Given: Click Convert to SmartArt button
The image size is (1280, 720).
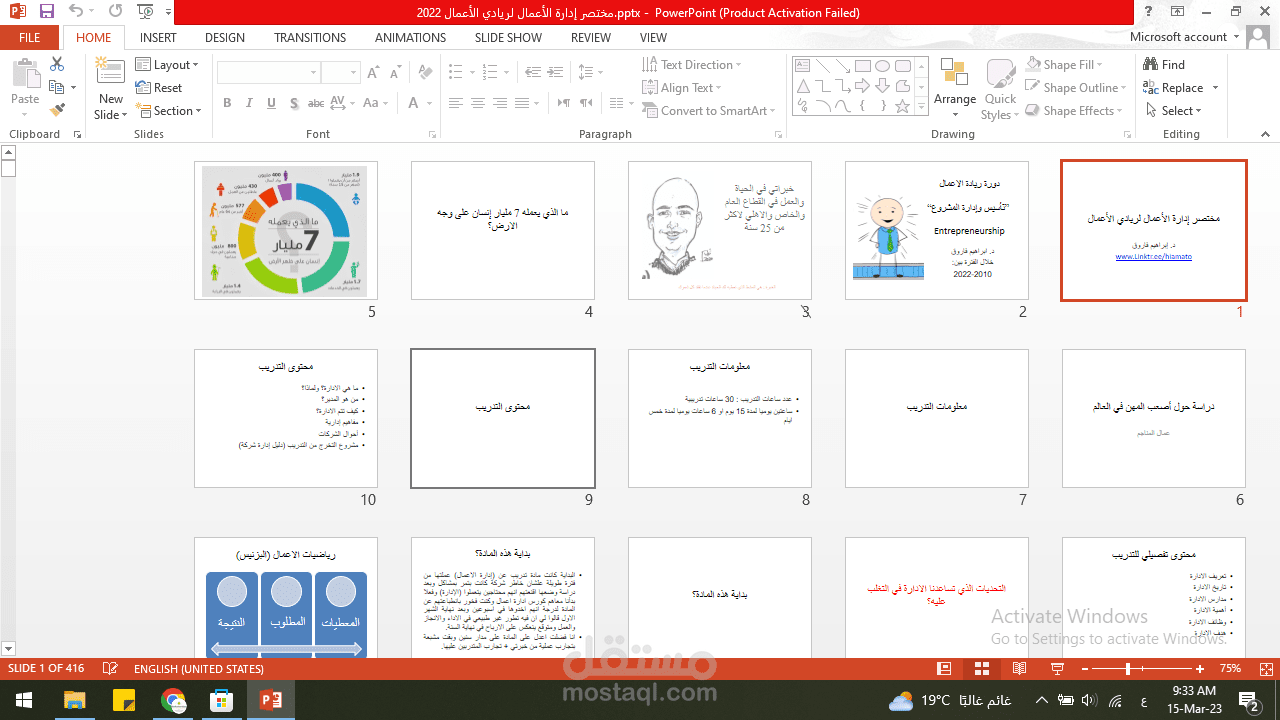Looking at the screenshot, I should click(710, 110).
